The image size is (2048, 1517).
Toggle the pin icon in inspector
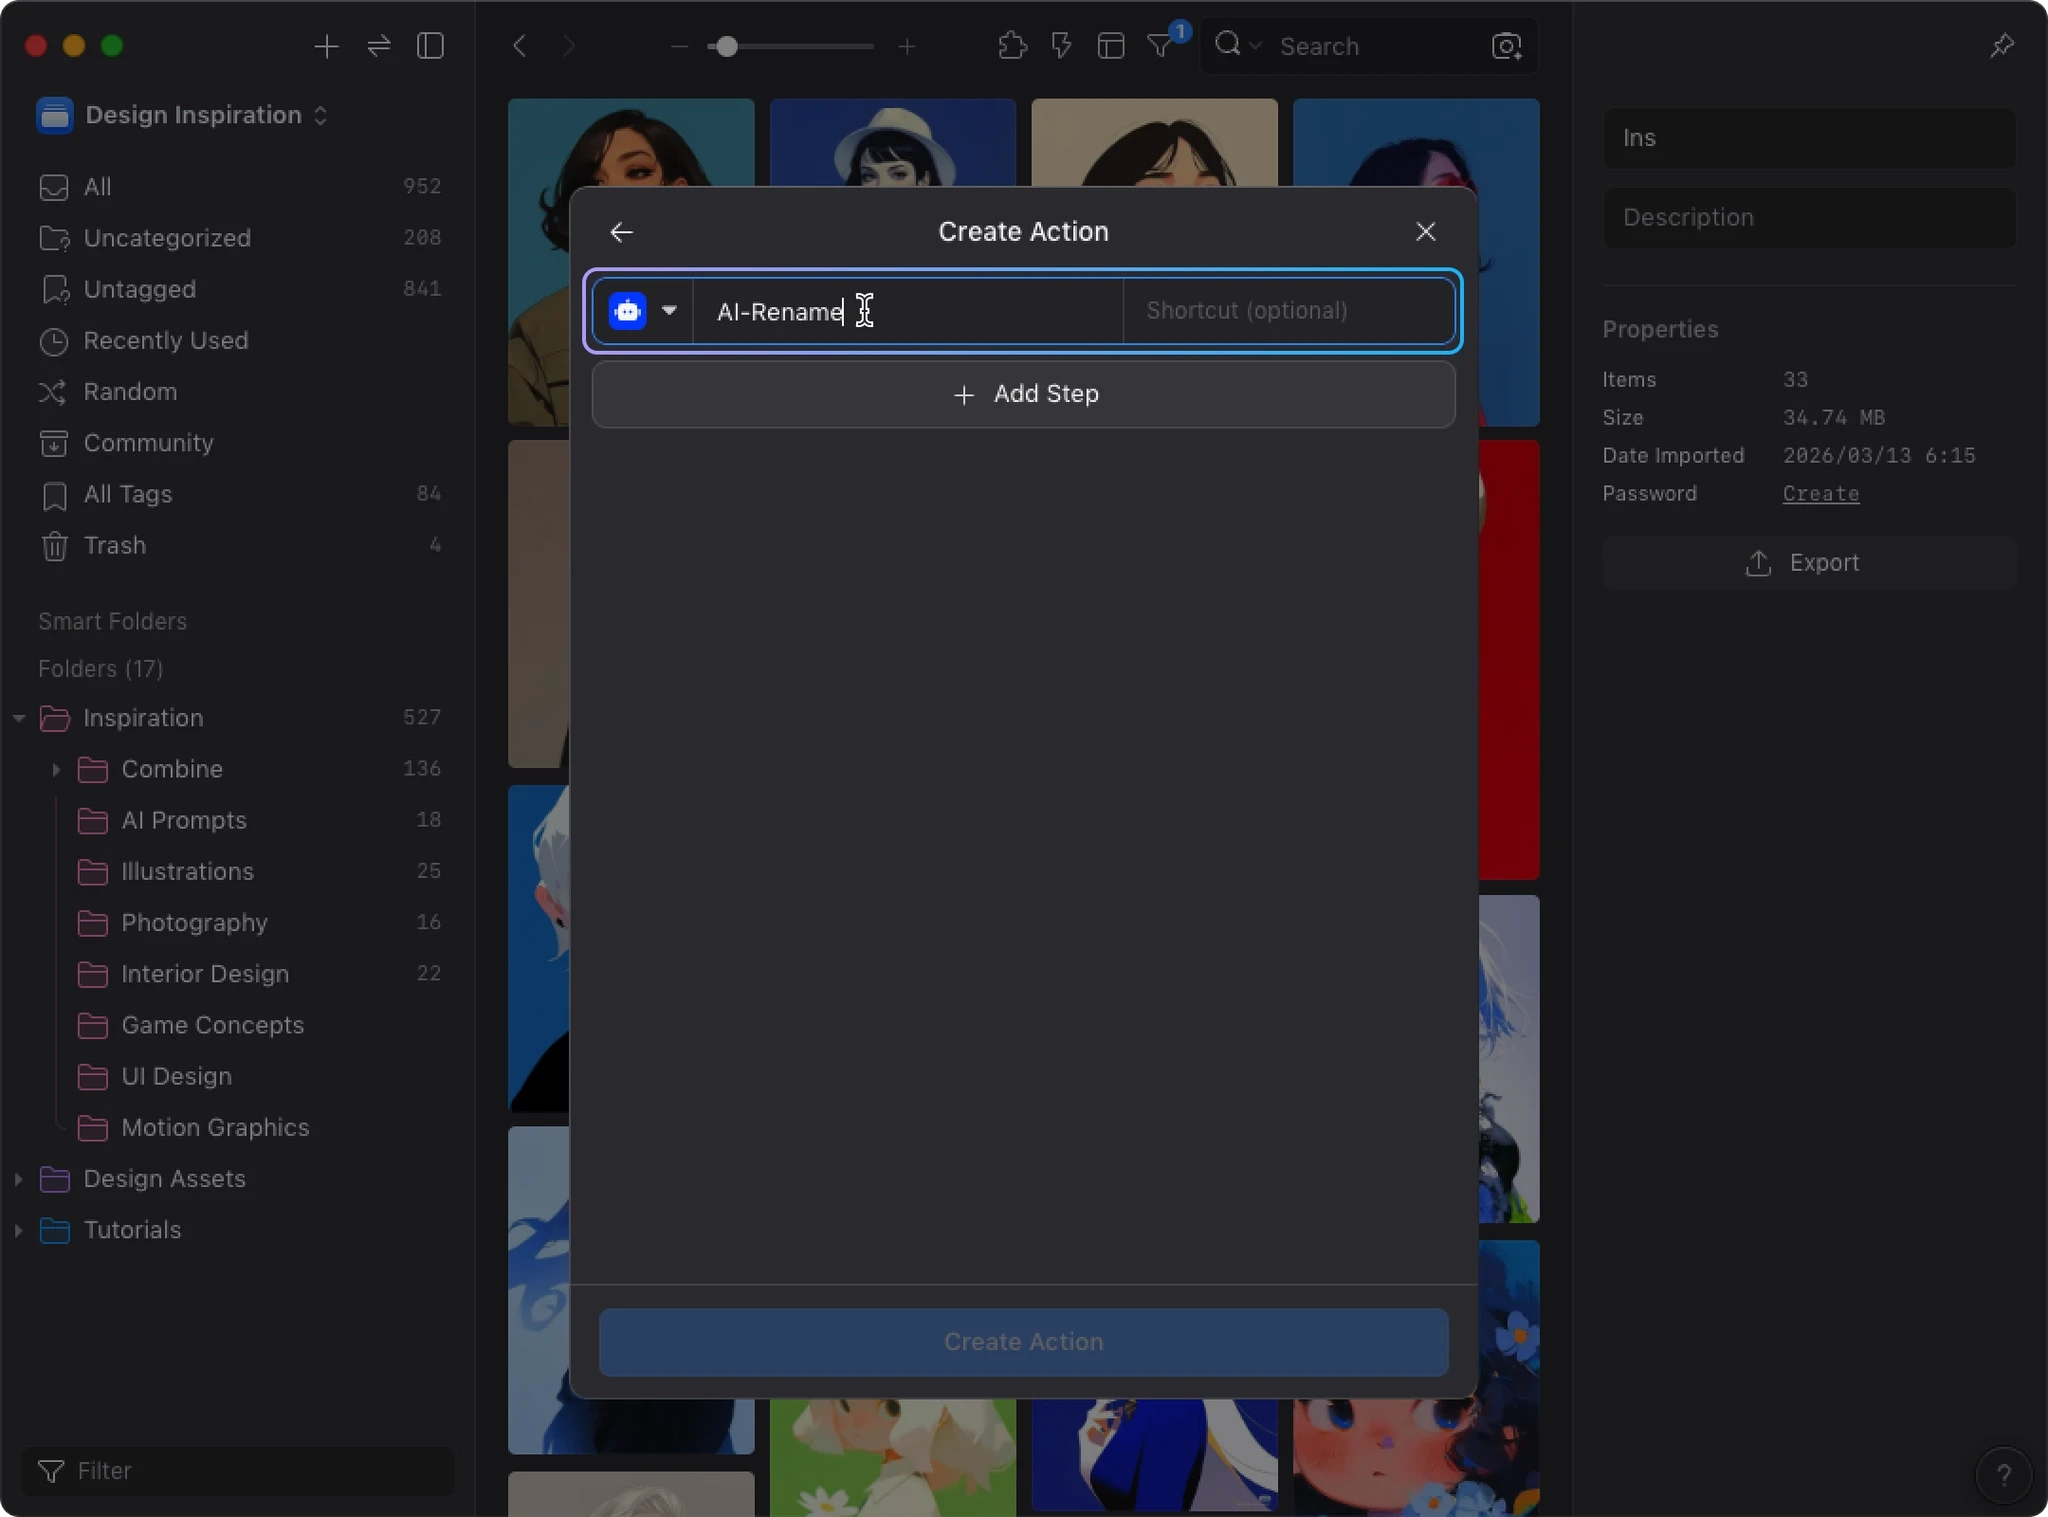pyautogui.click(x=2001, y=46)
